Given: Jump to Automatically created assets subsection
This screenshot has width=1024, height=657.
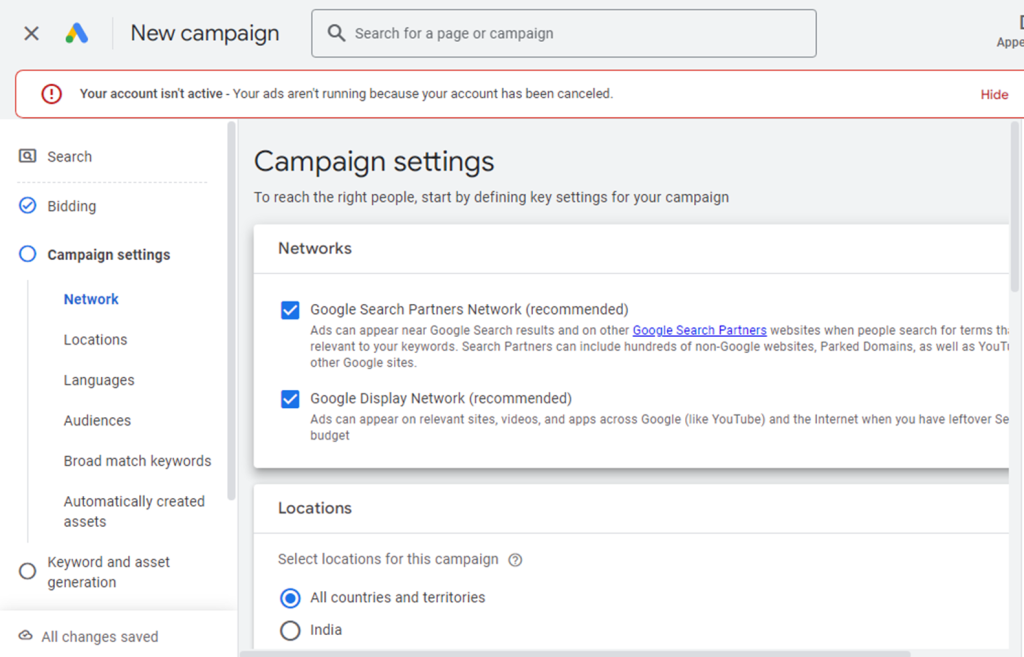Looking at the screenshot, I should coord(134,511).
